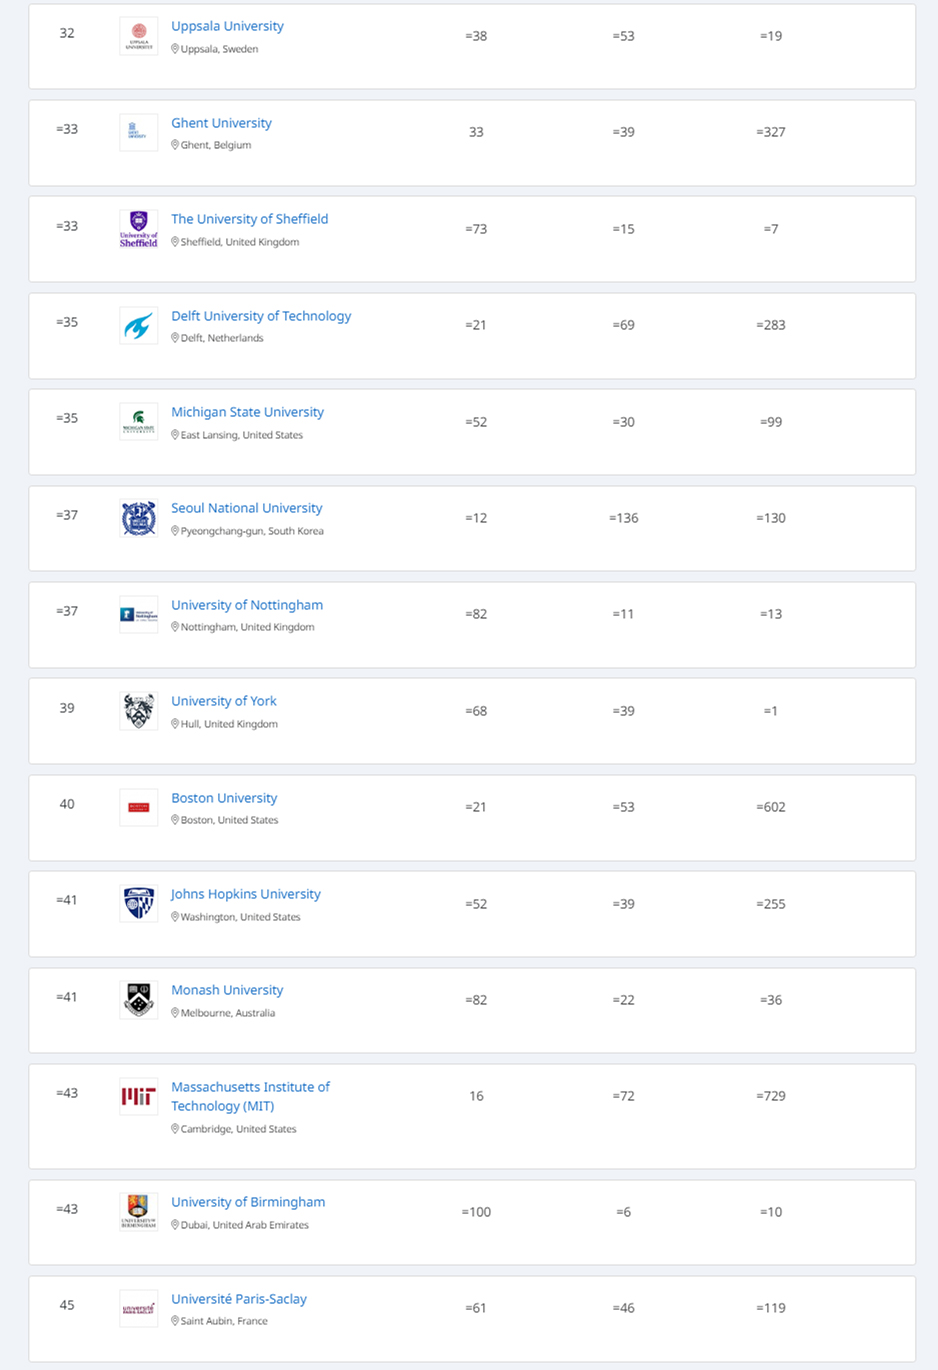Open the Ghent University link
The width and height of the screenshot is (938, 1370).
[221, 123]
